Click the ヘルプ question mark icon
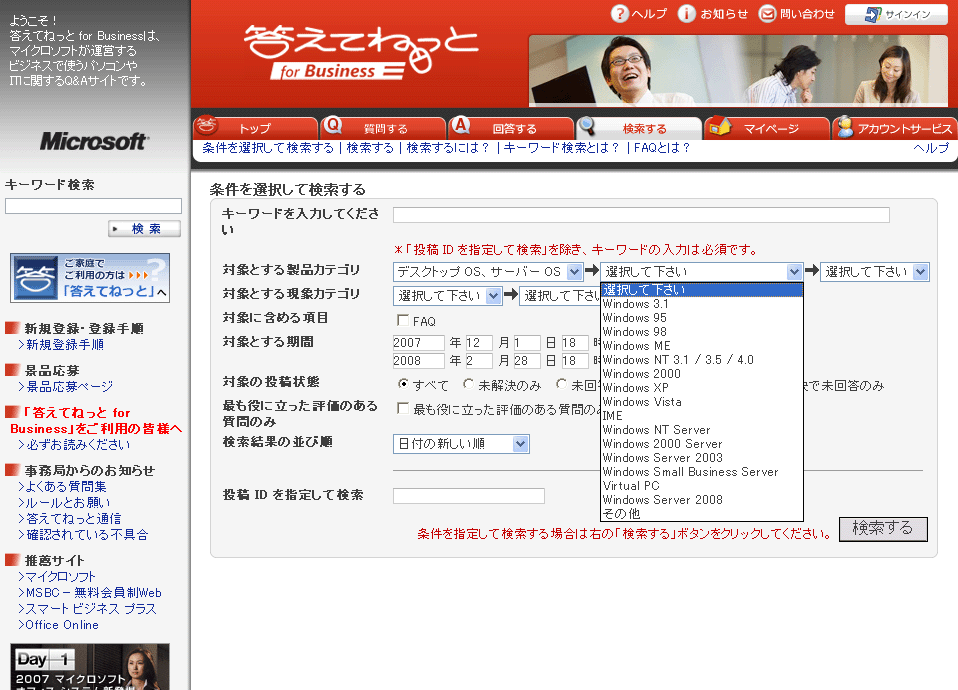 pos(619,14)
